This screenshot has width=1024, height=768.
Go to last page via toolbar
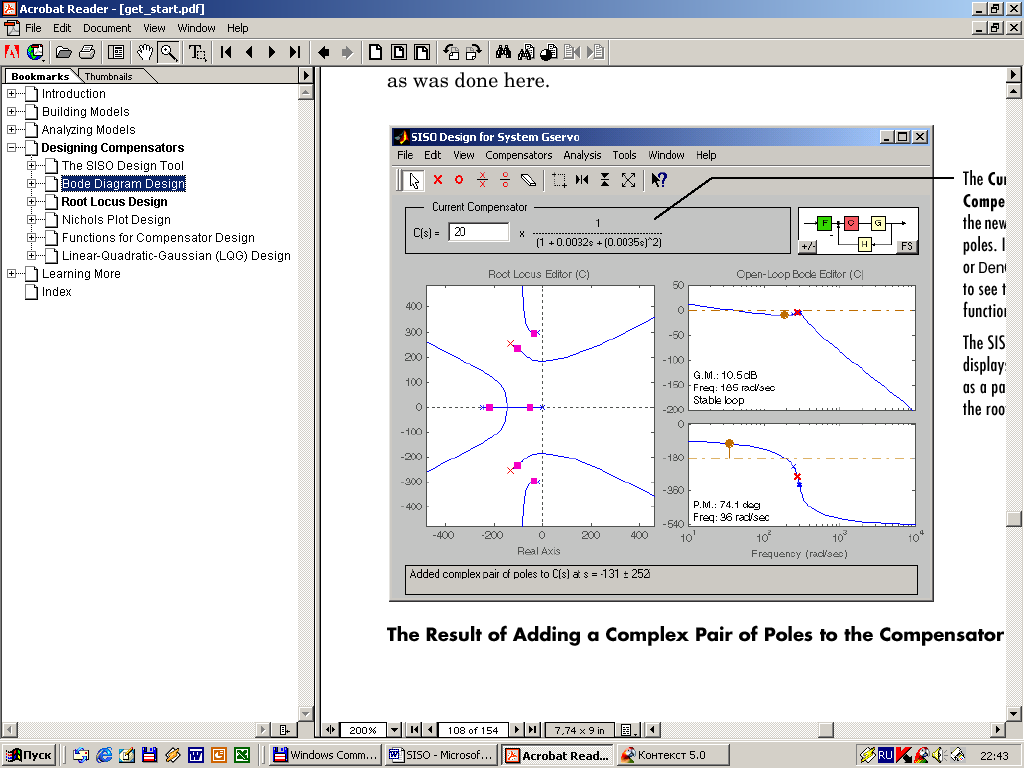295,52
